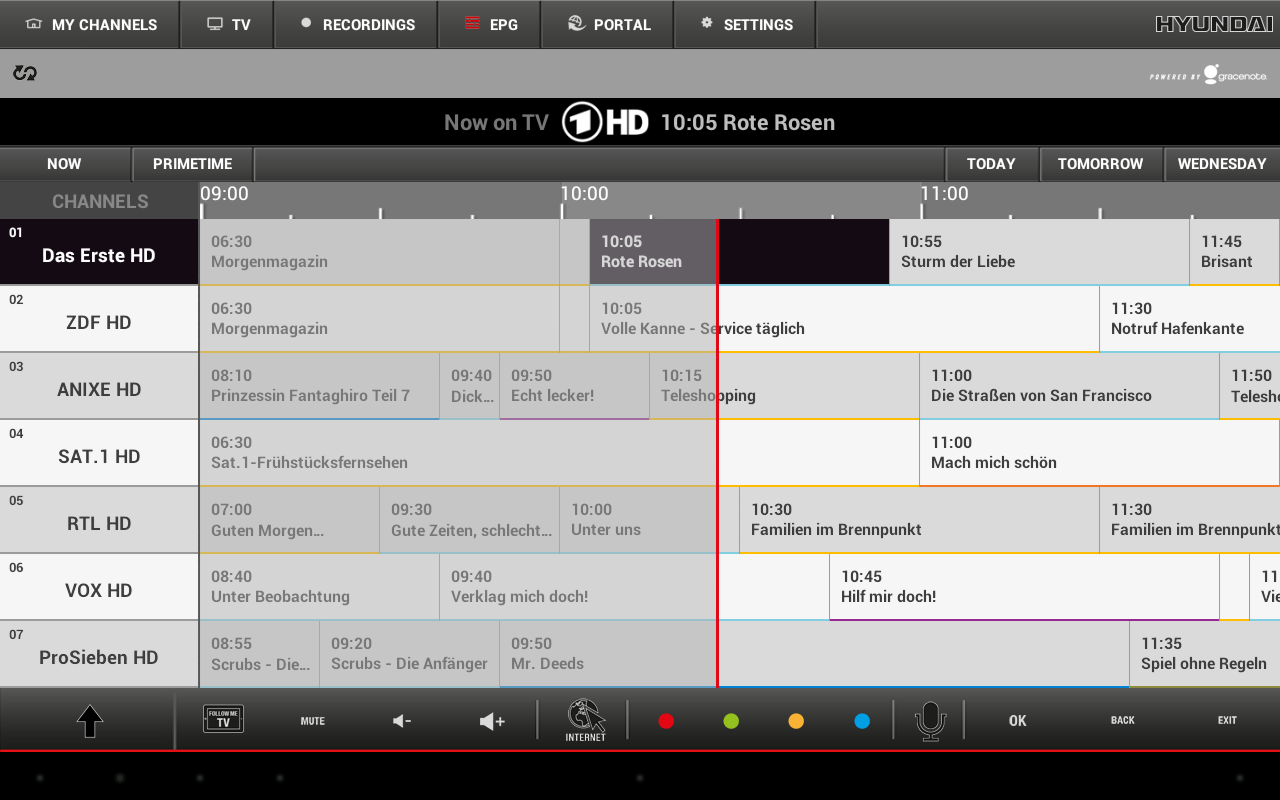Select channel SAT.1 HD
The height and width of the screenshot is (800, 1280).
99,453
